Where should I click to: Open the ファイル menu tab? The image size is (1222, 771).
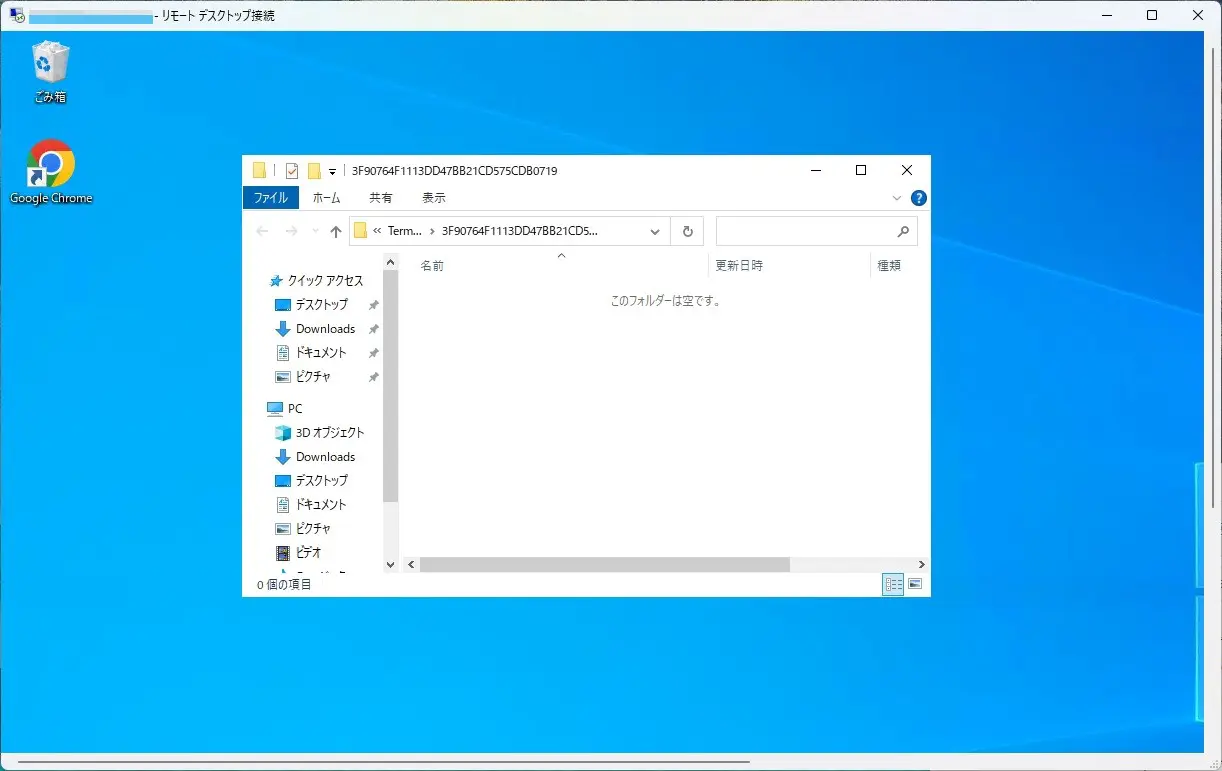[270, 198]
